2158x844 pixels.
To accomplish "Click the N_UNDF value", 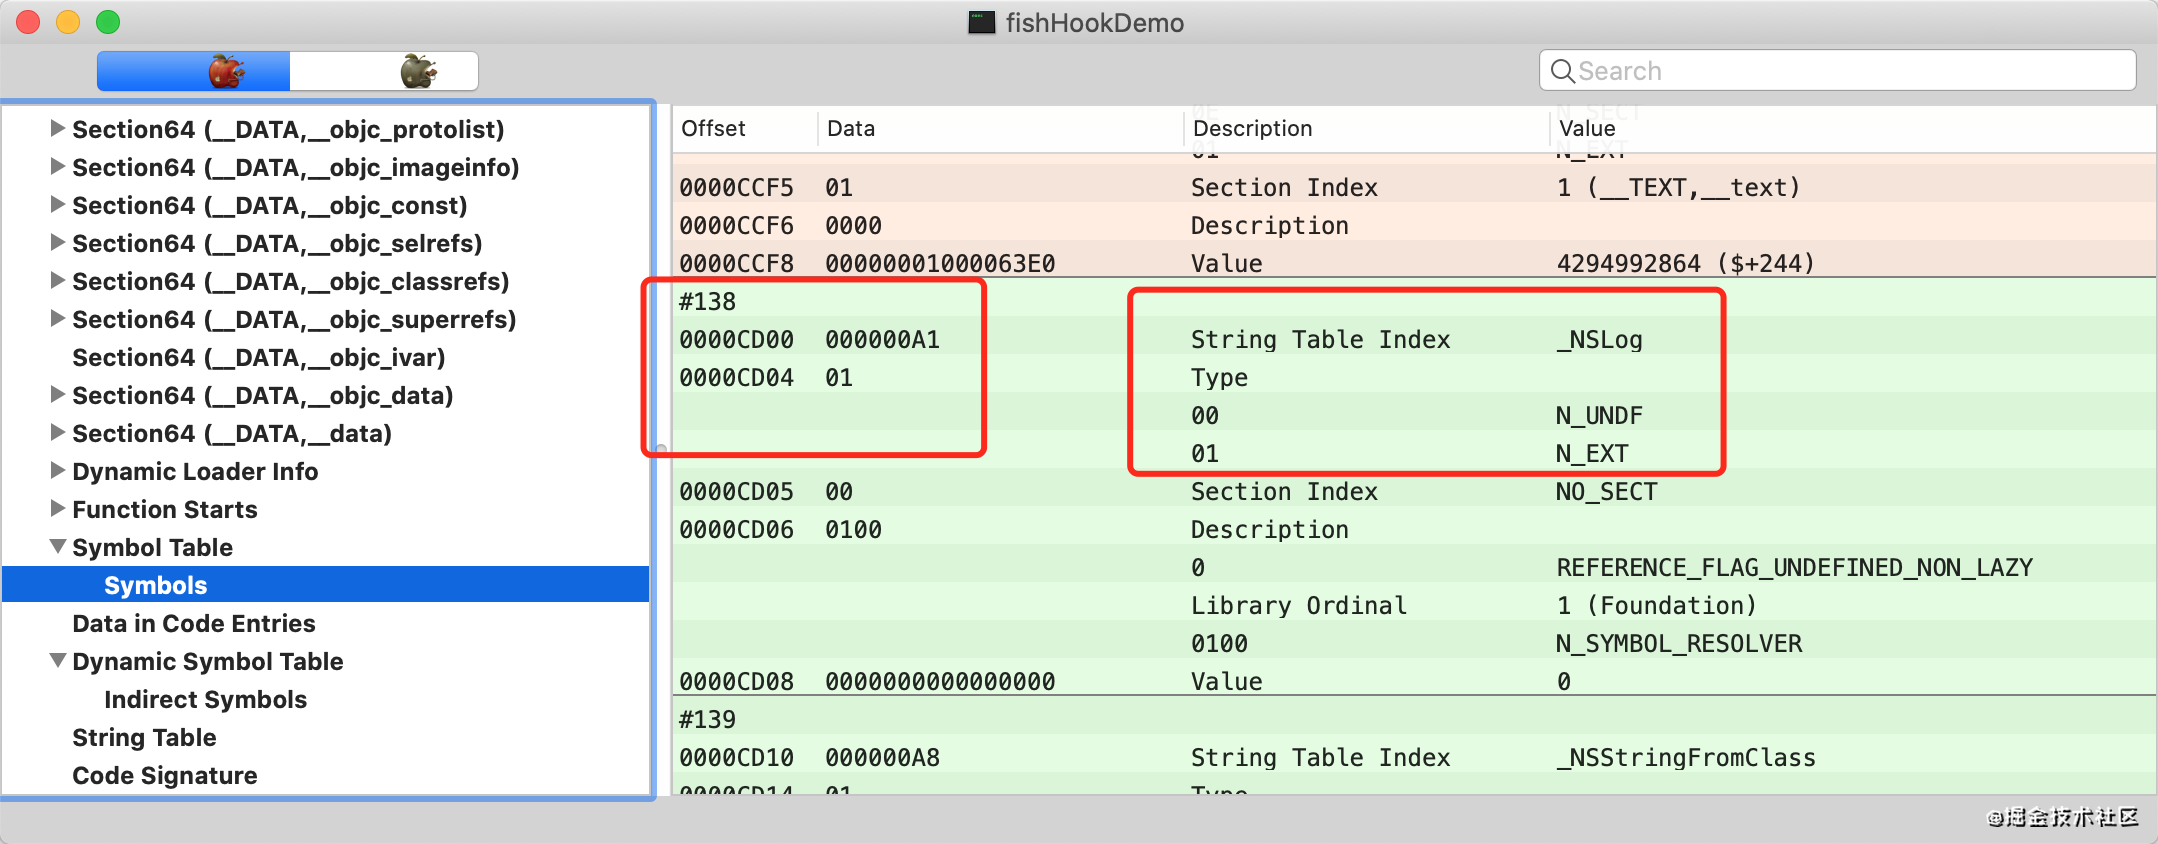I will pyautogui.click(x=1599, y=416).
